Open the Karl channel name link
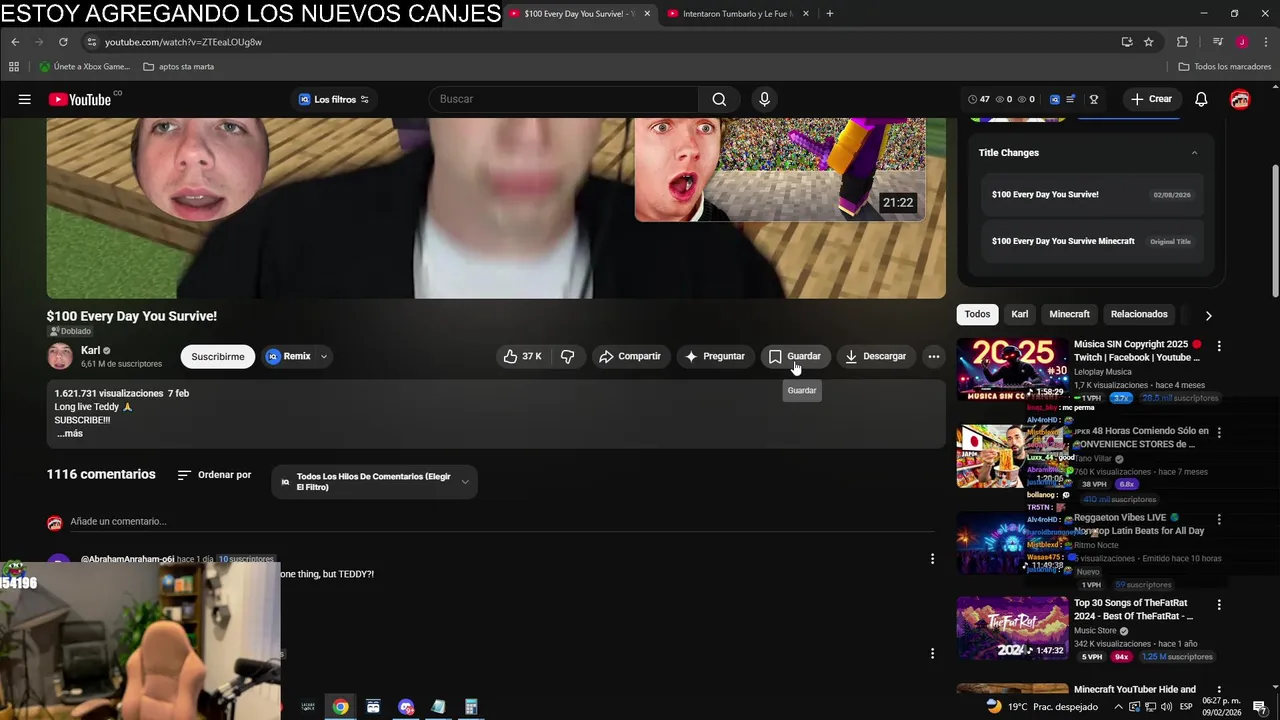Image resolution: width=1280 pixels, height=720 pixels. [91, 350]
